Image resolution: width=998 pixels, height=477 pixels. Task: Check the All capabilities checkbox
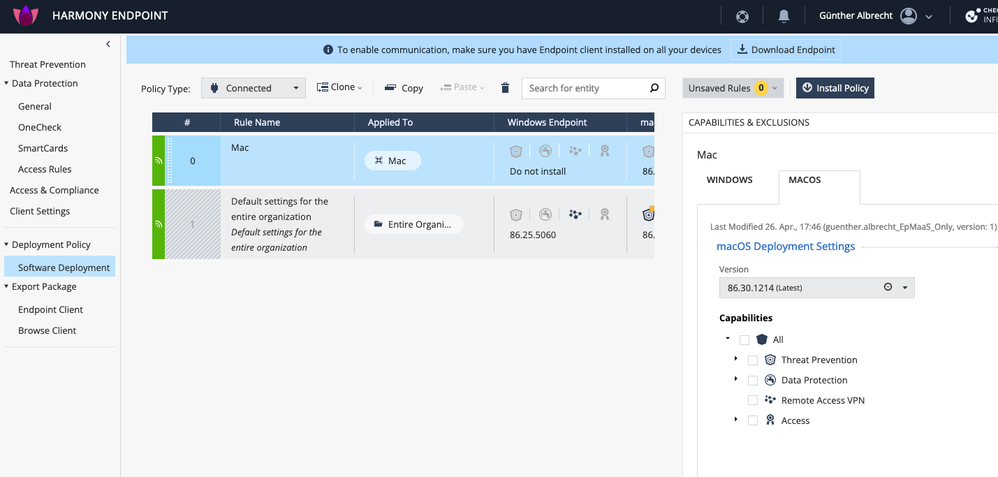(745, 340)
